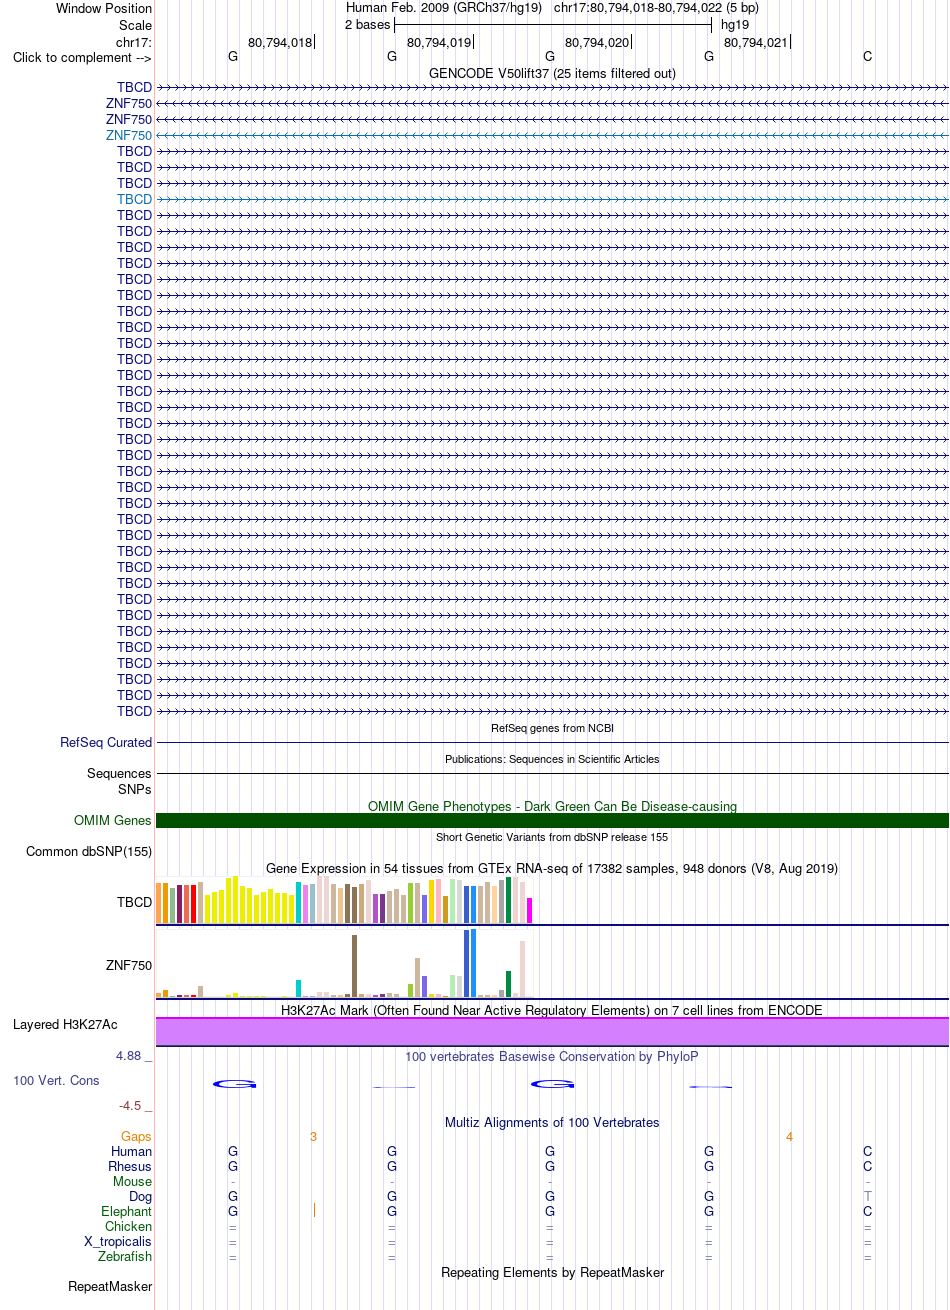Screen dimensions: 950x1310
Task: Select the chr17: ruler label
Action: (x=134, y=42)
